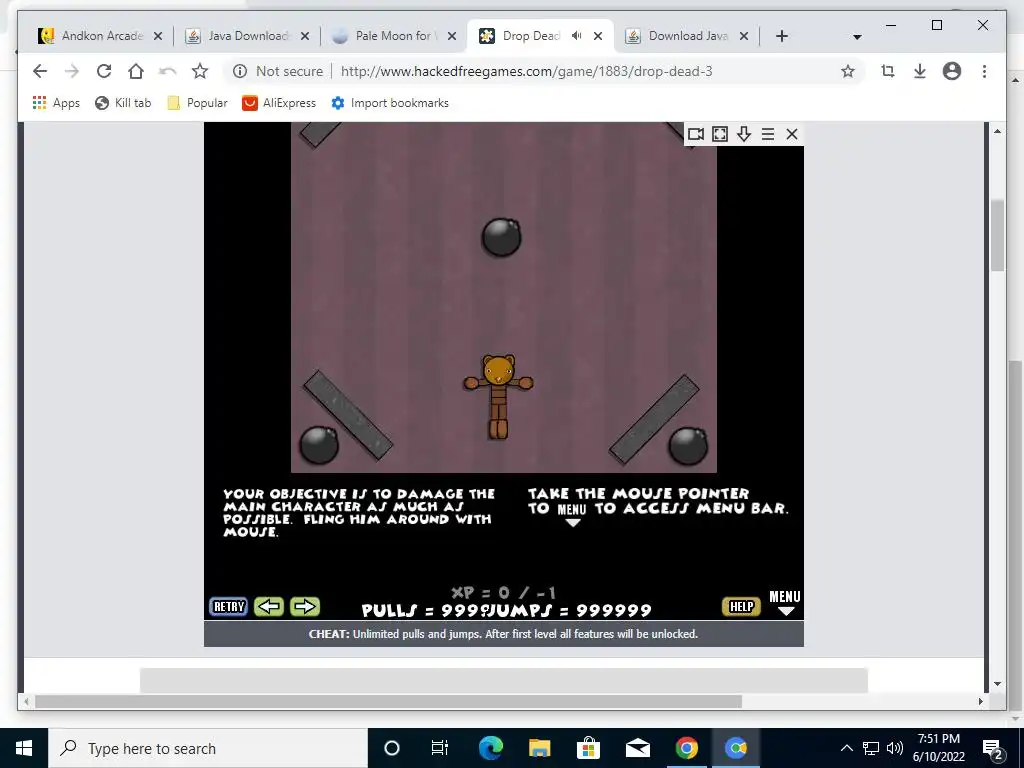This screenshot has width=1024, height=768.
Task: Open notification center icon
Action: (993, 748)
